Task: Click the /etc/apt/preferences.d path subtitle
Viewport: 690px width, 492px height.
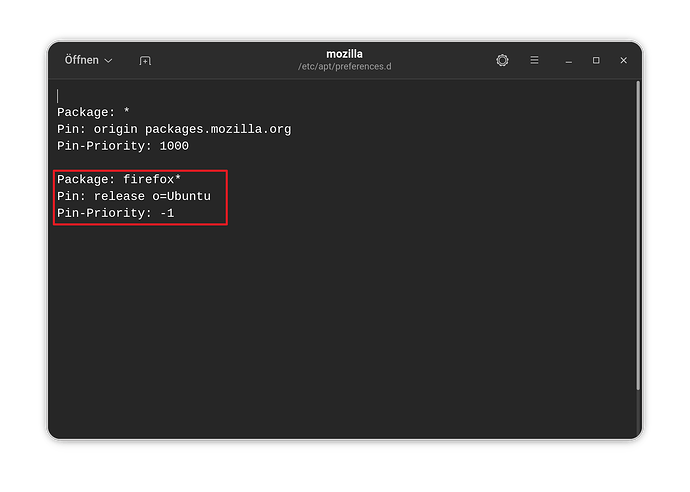Action: pos(345,66)
